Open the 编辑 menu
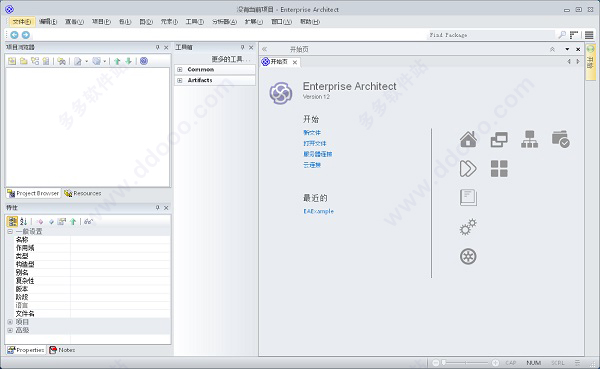Screen dimensions: 600x369 48,22
